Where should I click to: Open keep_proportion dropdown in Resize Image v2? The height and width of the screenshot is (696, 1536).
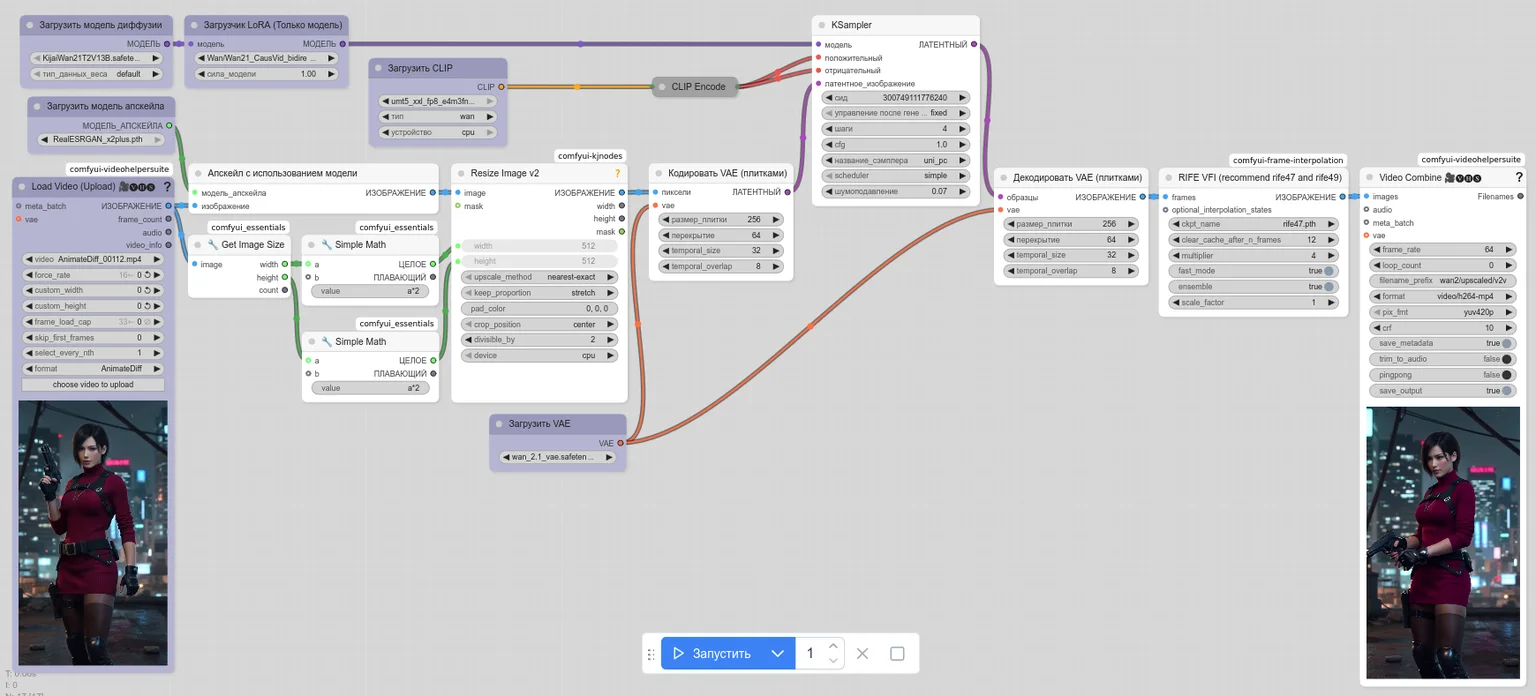539,293
